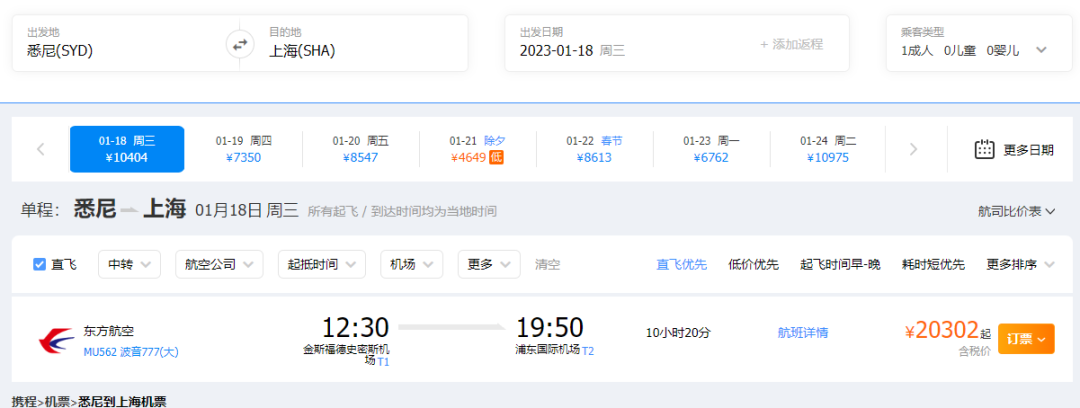
Task: Open the 中转 transfer dropdown
Action: [x=129, y=264]
